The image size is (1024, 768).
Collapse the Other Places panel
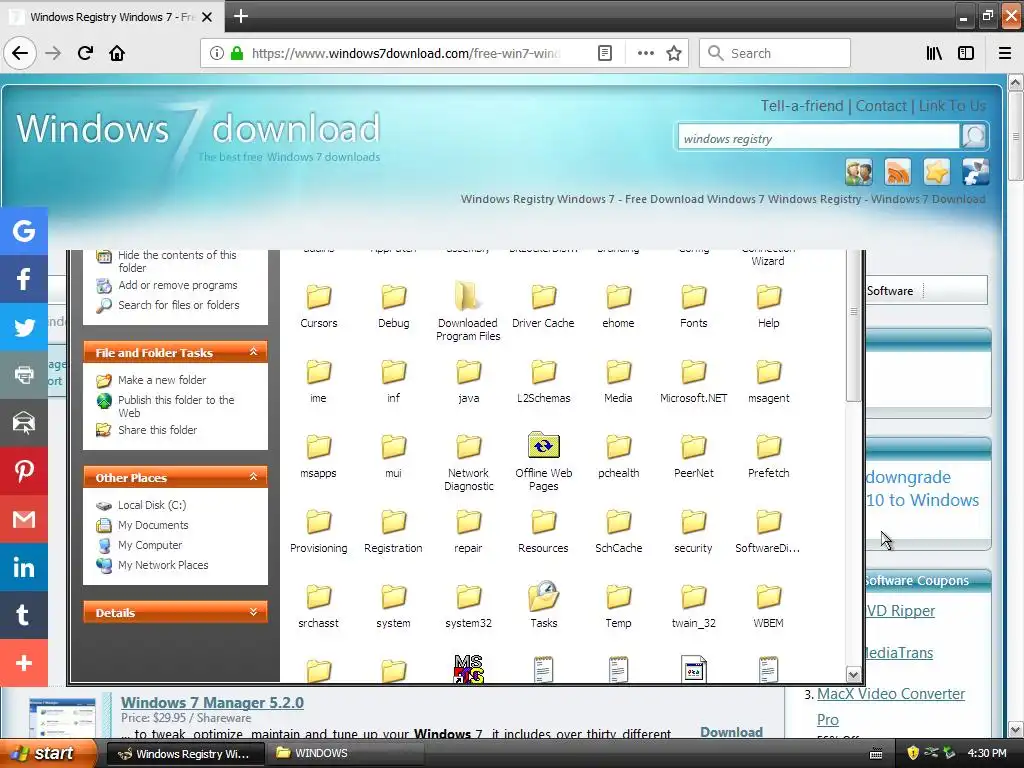253,477
